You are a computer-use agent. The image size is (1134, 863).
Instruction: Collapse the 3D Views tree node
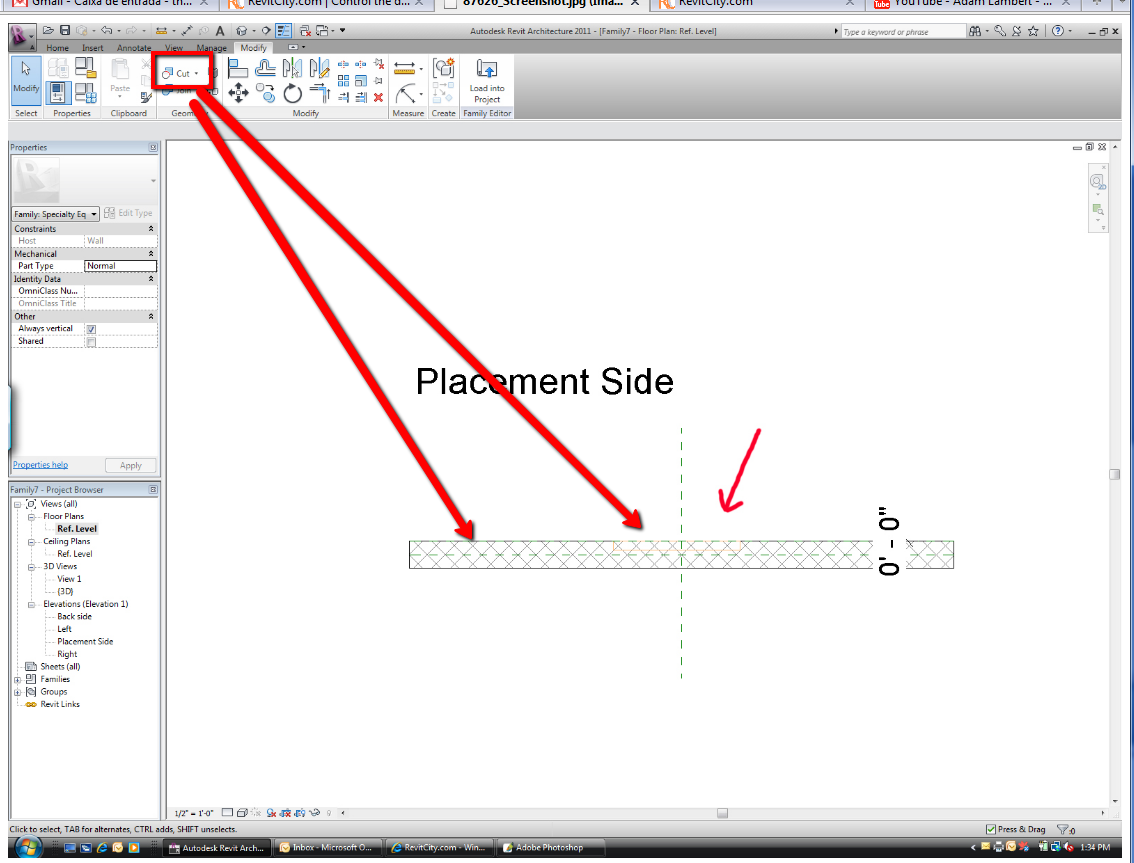click(31, 567)
